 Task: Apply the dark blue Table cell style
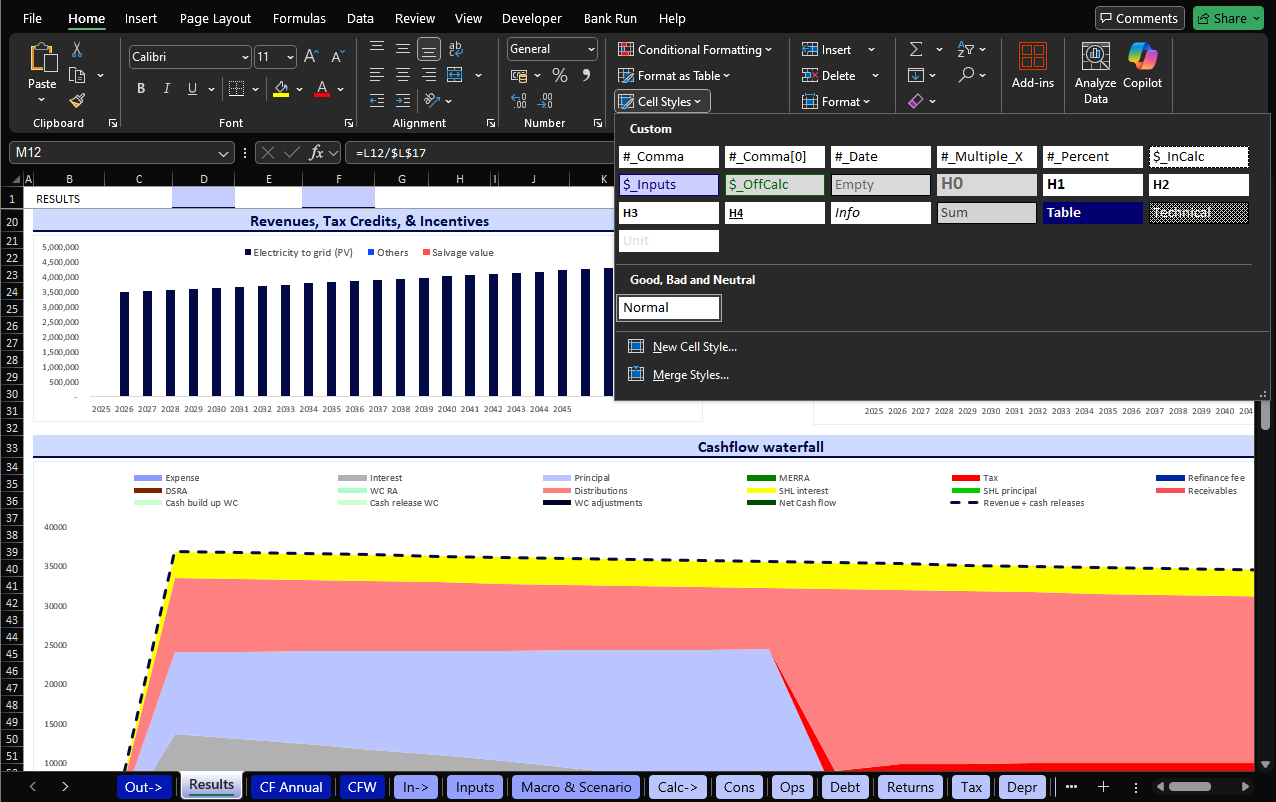point(1092,213)
